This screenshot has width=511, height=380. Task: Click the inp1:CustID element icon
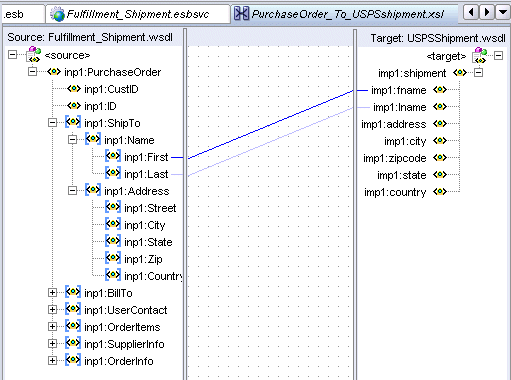click(74, 89)
